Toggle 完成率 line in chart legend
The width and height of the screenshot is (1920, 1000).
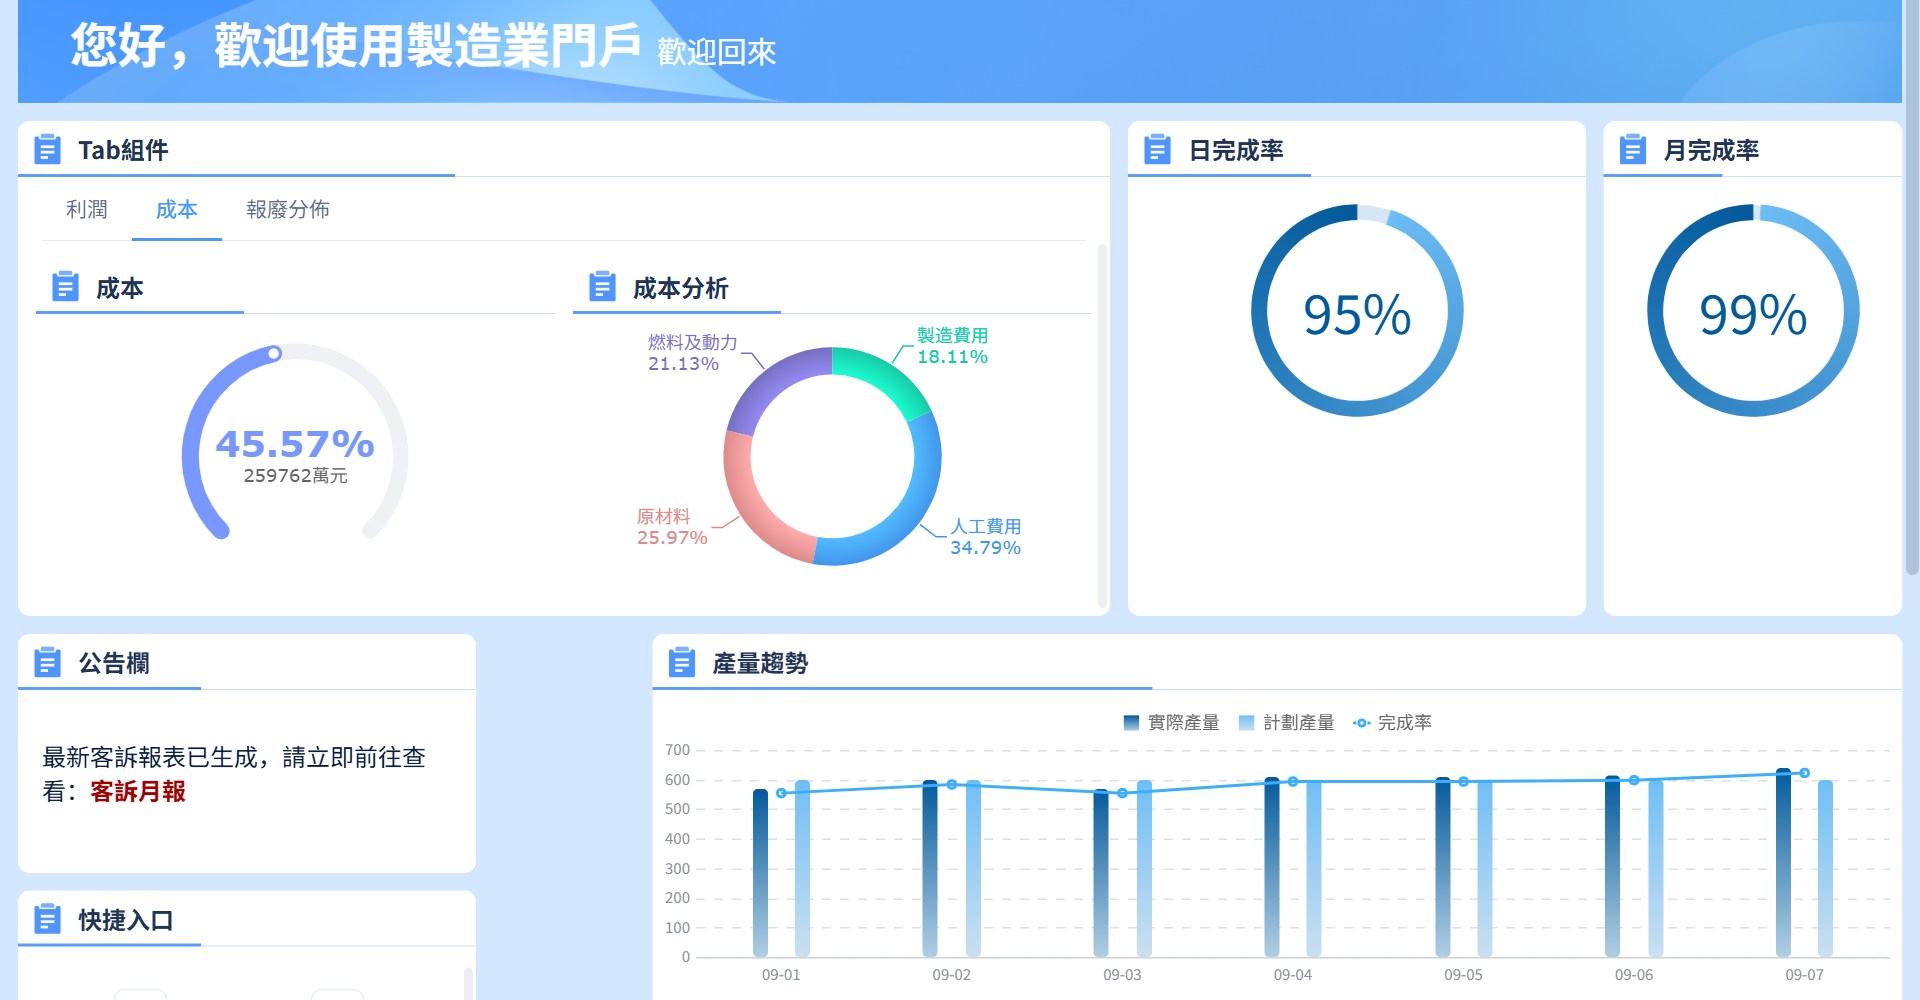(x=1392, y=722)
